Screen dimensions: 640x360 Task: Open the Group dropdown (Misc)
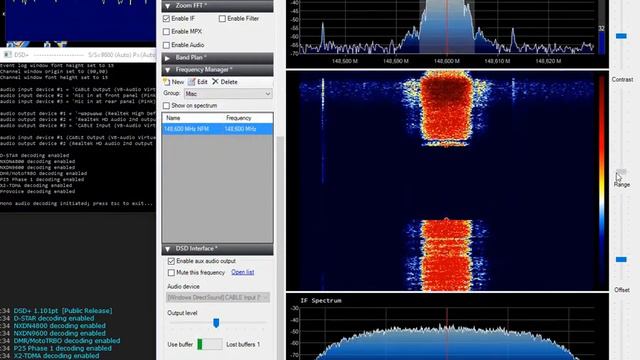click(228, 94)
